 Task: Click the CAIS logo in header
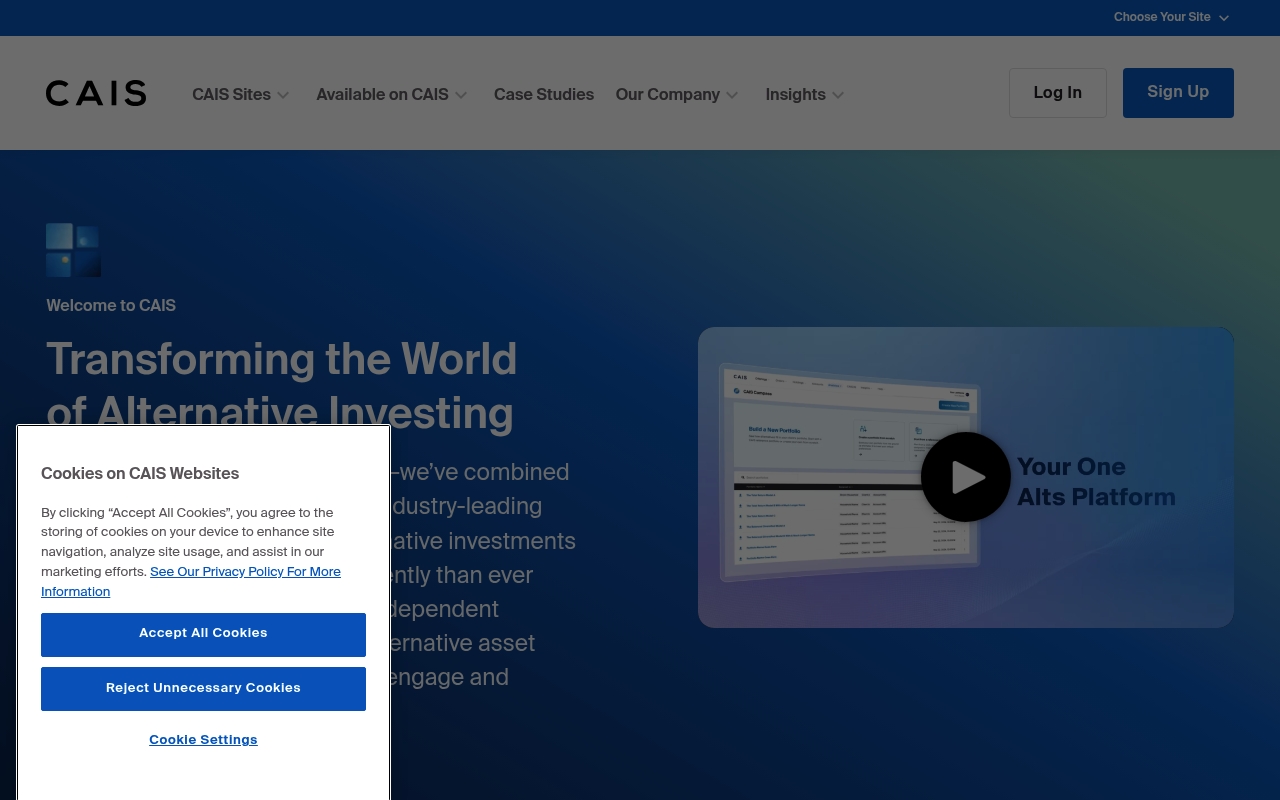96,93
